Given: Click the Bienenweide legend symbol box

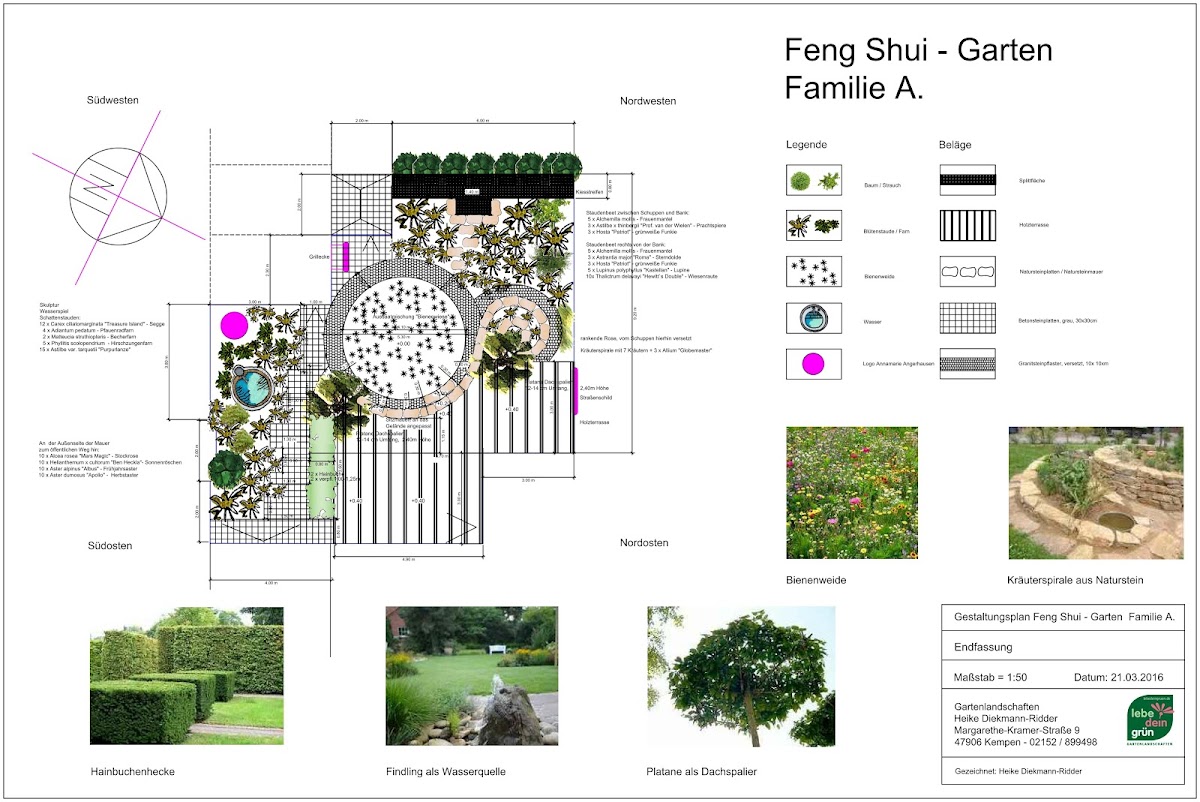Looking at the screenshot, I should tap(813, 271).
